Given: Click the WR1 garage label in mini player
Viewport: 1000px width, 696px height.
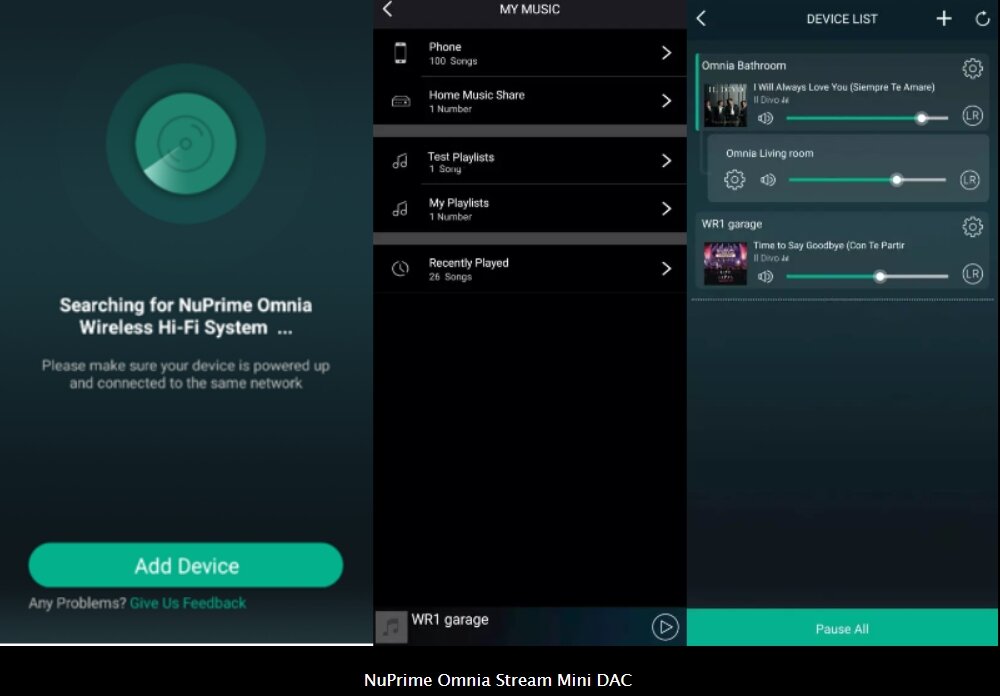Looking at the screenshot, I should (x=450, y=619).
